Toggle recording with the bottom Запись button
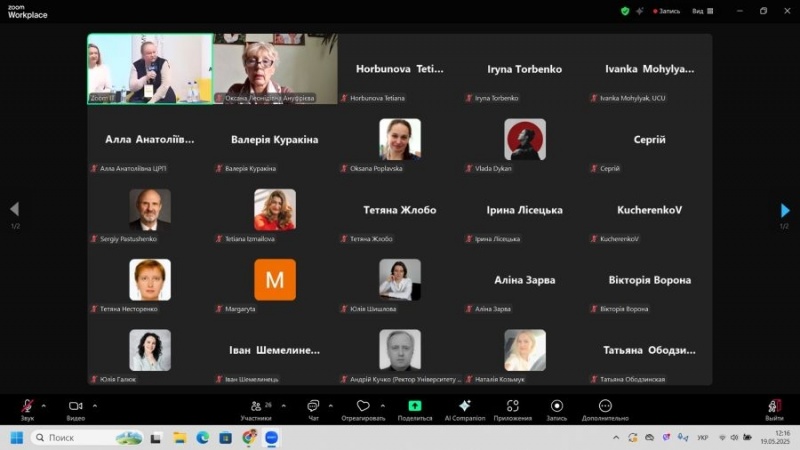Viewport: 800px width, 450px height. (x=556, y=406)
